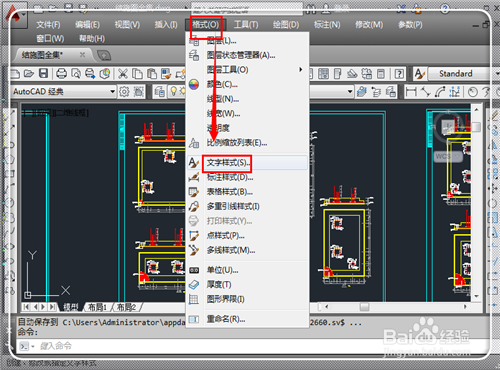Screen dimensions: 500x370
Task: Choose 厚度(T) menu entry
Action: click(247, 285)
